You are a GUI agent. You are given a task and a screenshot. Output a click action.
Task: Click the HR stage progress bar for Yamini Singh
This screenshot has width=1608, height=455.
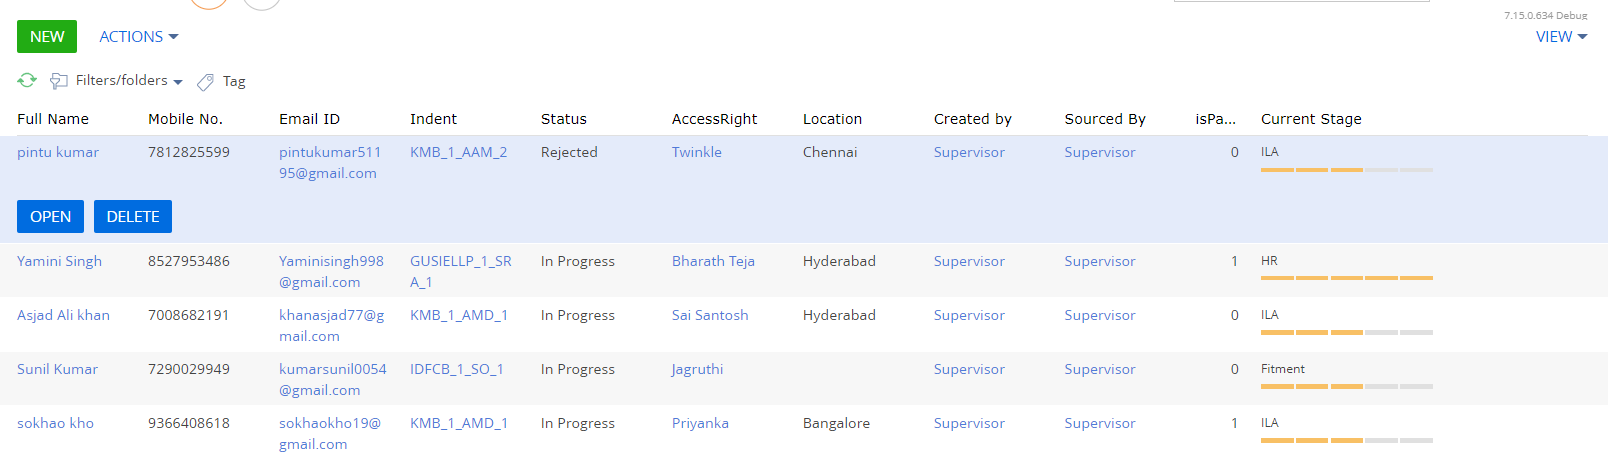click(x=1347, y=278)
